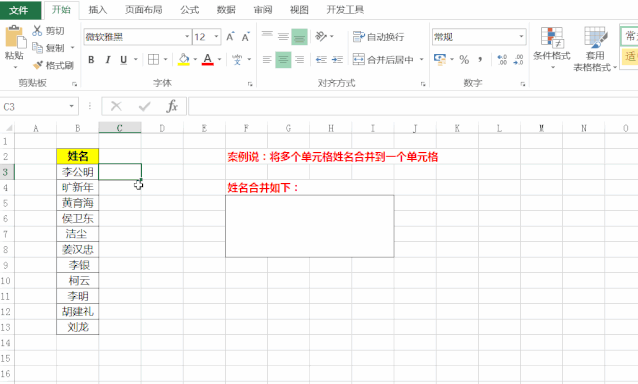
Task: Toggle underline formatting
Action: 123,60
